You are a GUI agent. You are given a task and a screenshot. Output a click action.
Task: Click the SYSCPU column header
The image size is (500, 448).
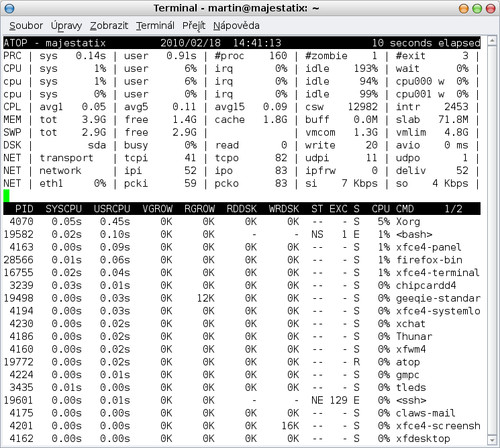64,209
